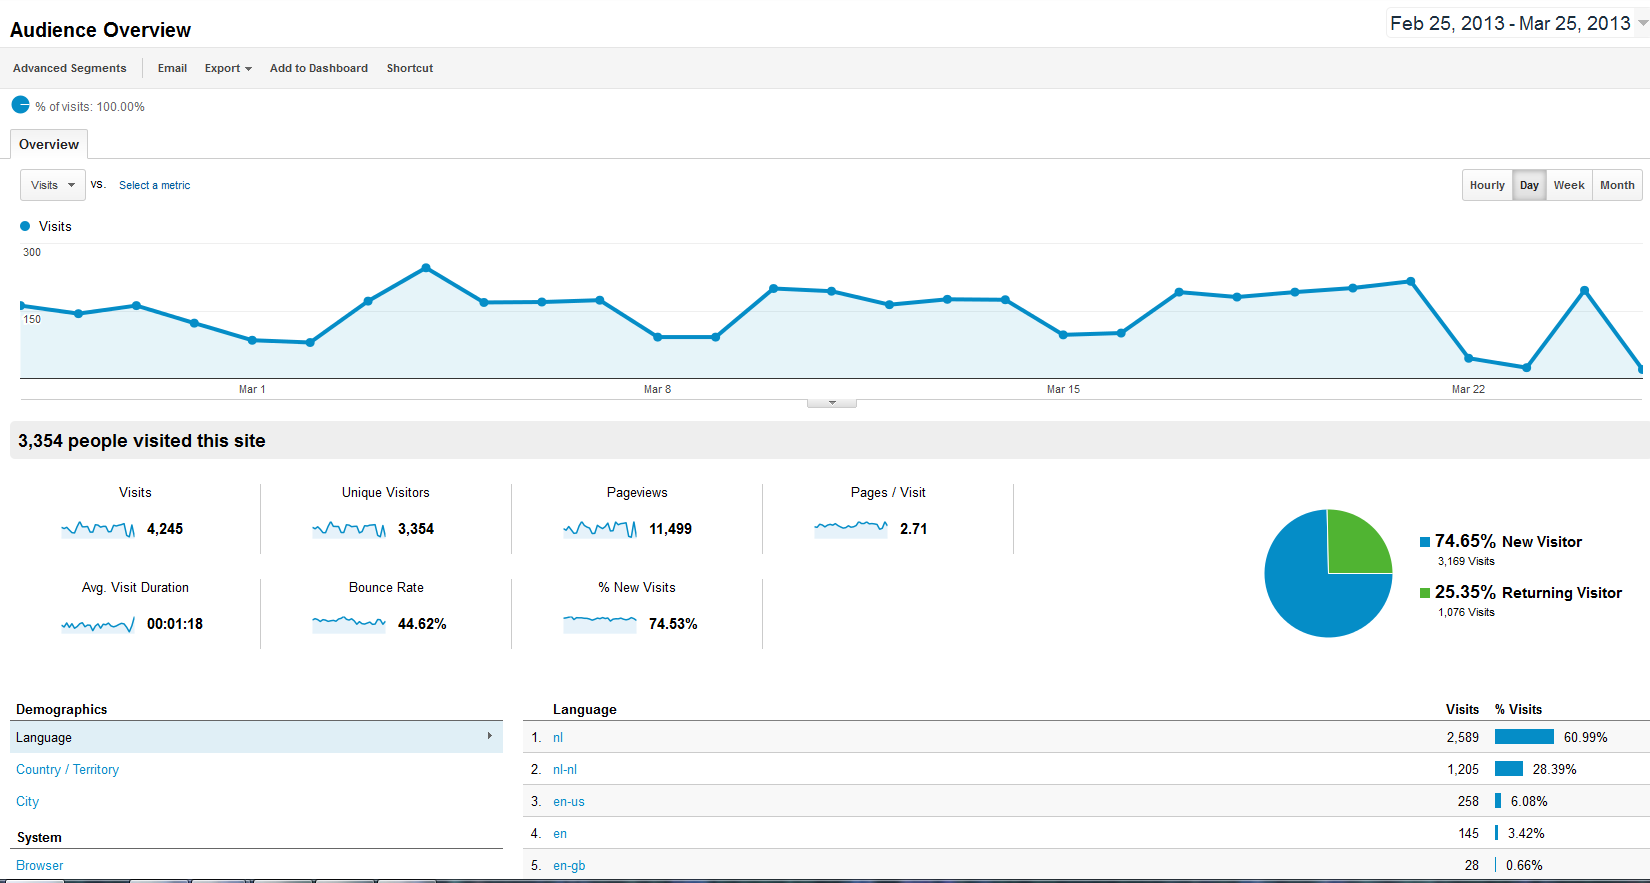Image resolution: width=1650 pixels, height=883 pixels.
Task: Click the segment circle beside % of visits
Action: pos(20,105)
